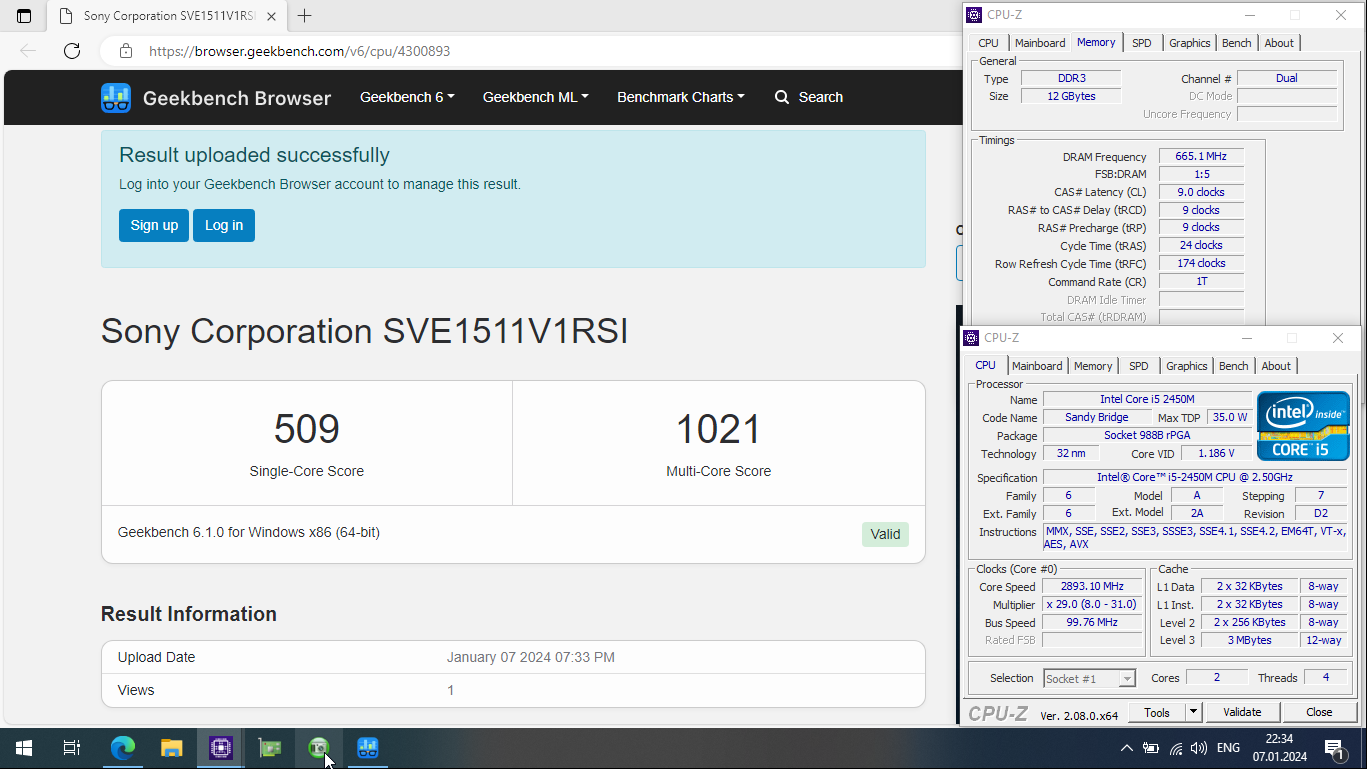Open the volume speaker tray icon
The width and height of the screenshot is (1367, 769).
click(x=1199, y=748)
